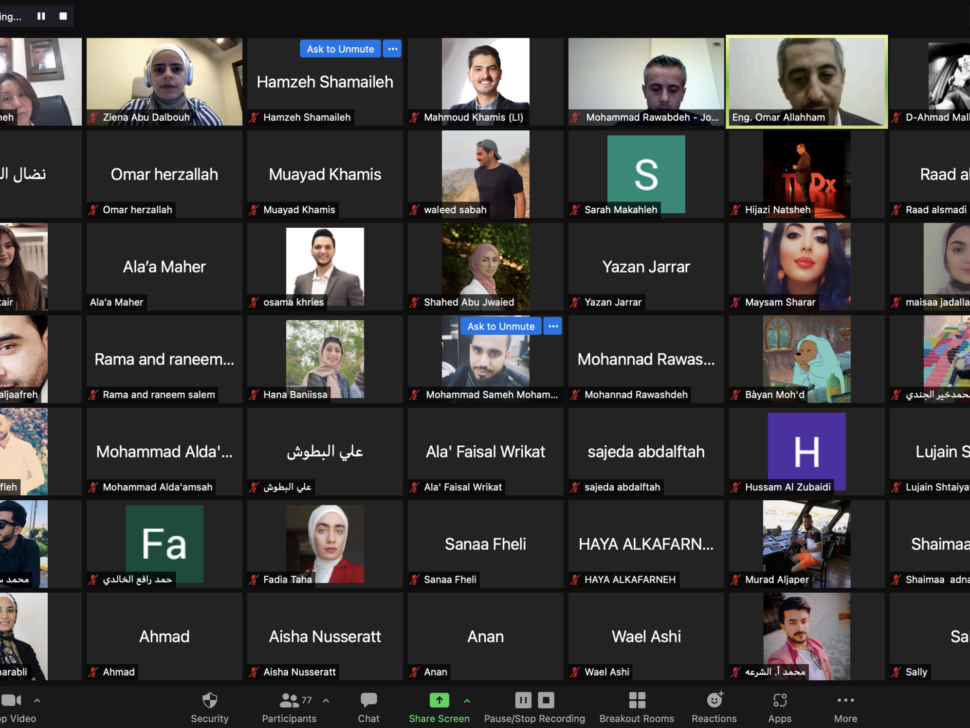970x728 pixels.
Task: Click the muted mic icon beside Wael Ashi
Action: pos(575,672)
